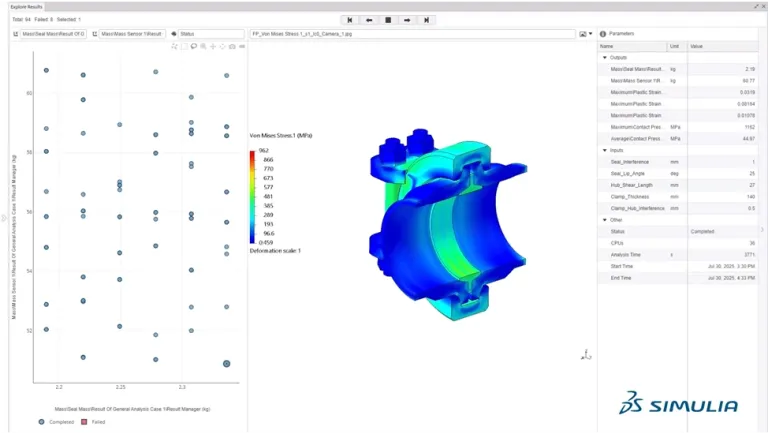Select the Seal_Lip_Angle parameter row
Image resolution: width=768 pixels, height=434 pixels.
coord(678,173)
